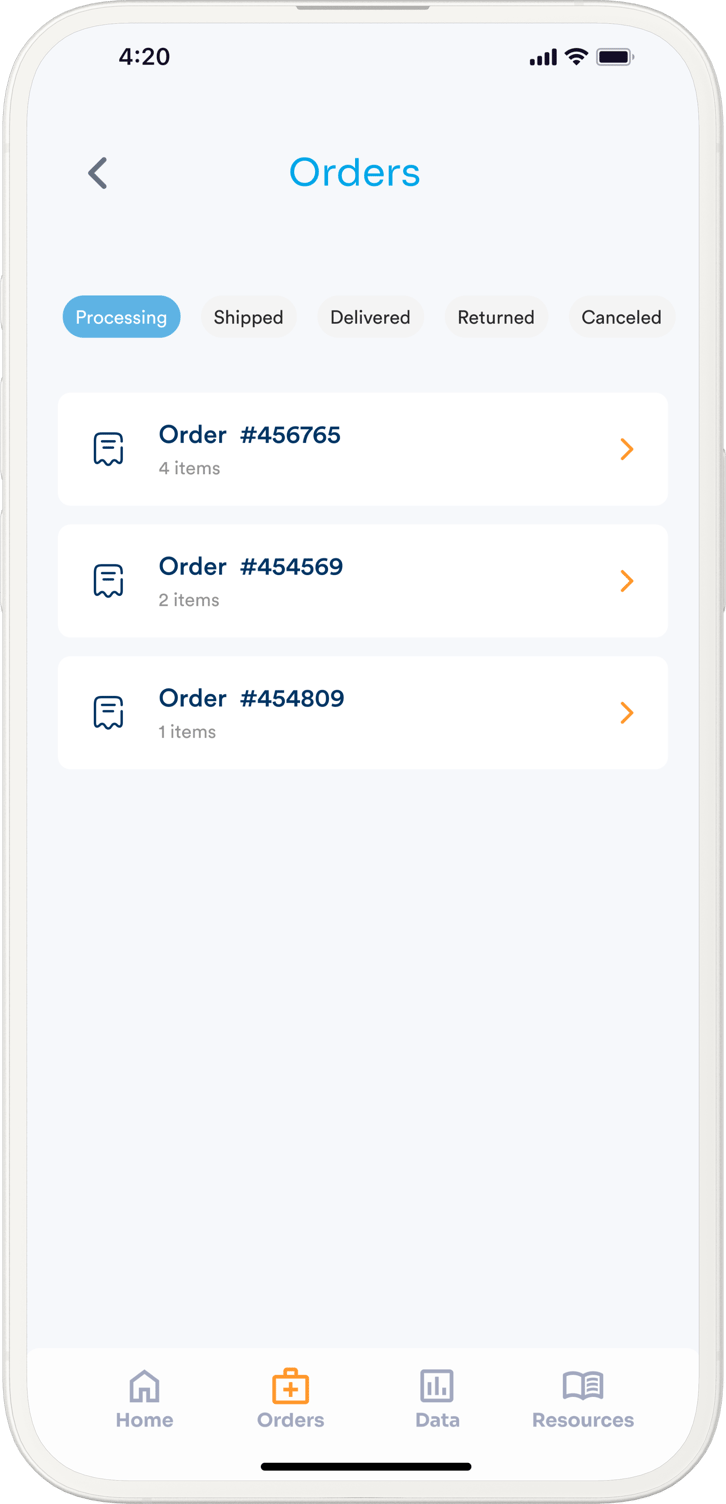Viewport: 726px width, 1504px height.
Task: Open the Order #456765 title link
Action: (x=250, y=435)
